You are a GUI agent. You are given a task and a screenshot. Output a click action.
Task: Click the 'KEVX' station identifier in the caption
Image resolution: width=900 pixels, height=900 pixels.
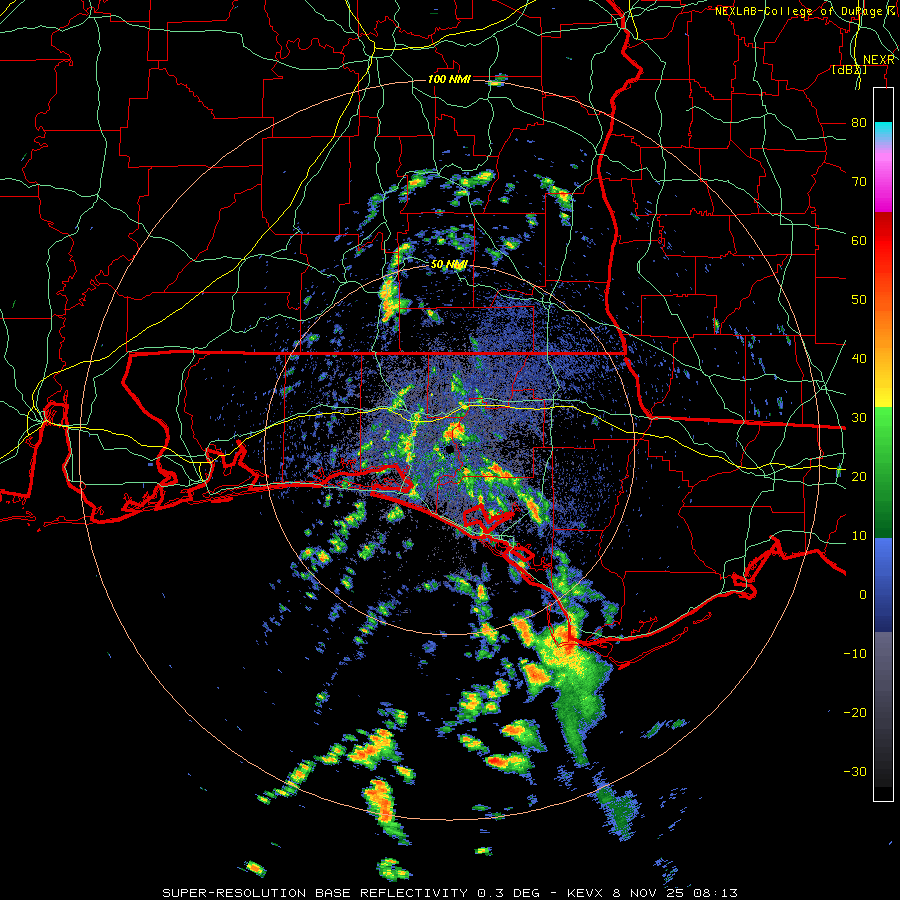pyautogui.click(x=587, y=893)
